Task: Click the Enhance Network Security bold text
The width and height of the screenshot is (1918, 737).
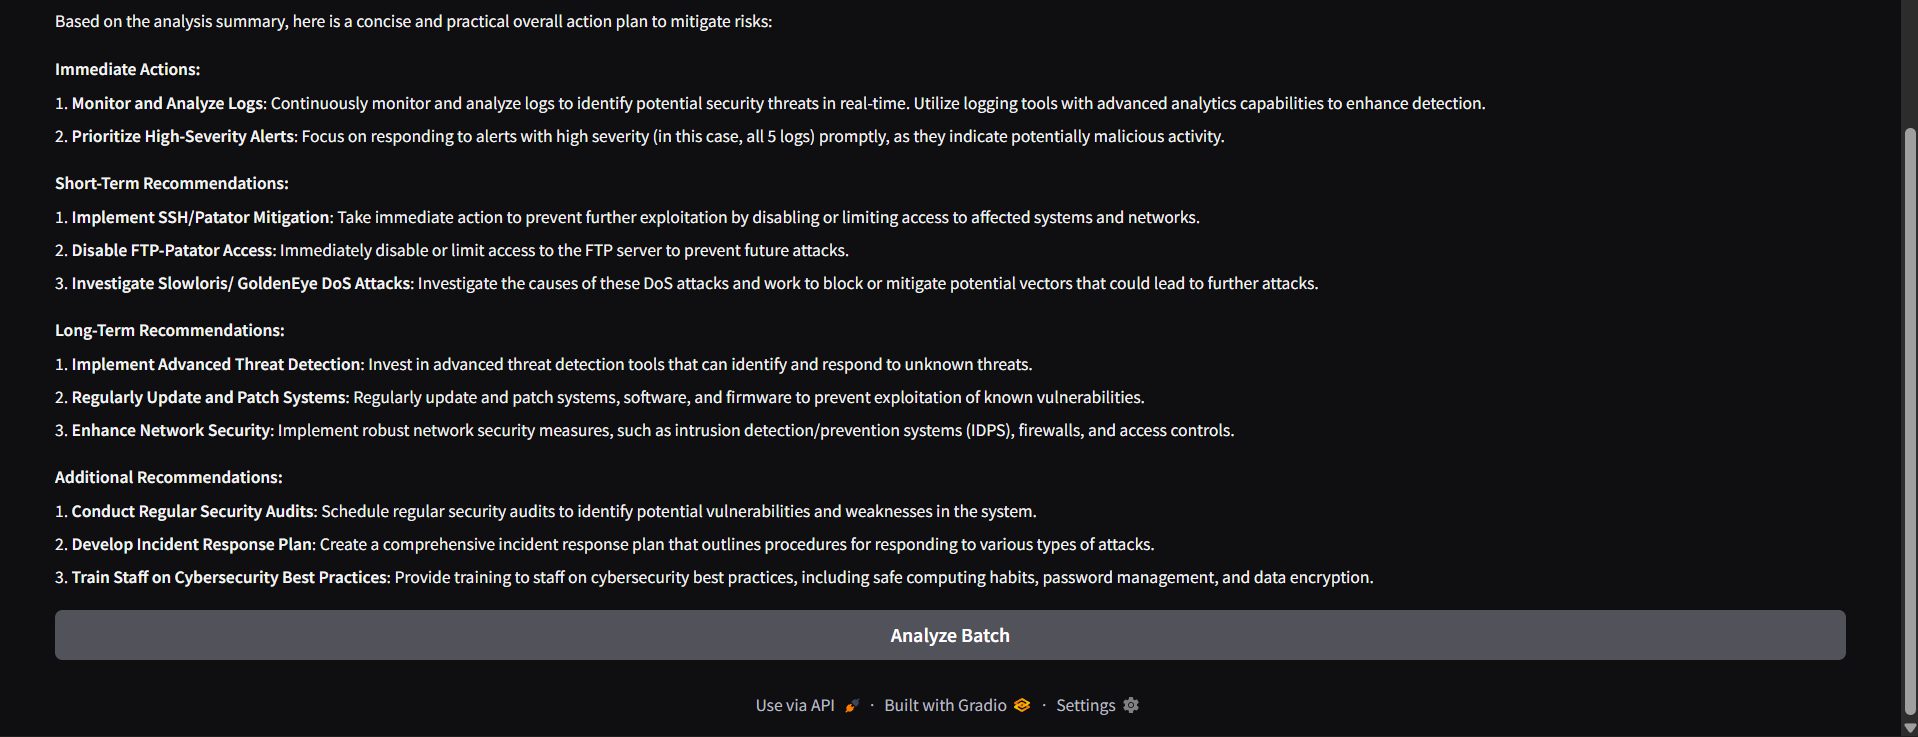Action: [171, 430]
